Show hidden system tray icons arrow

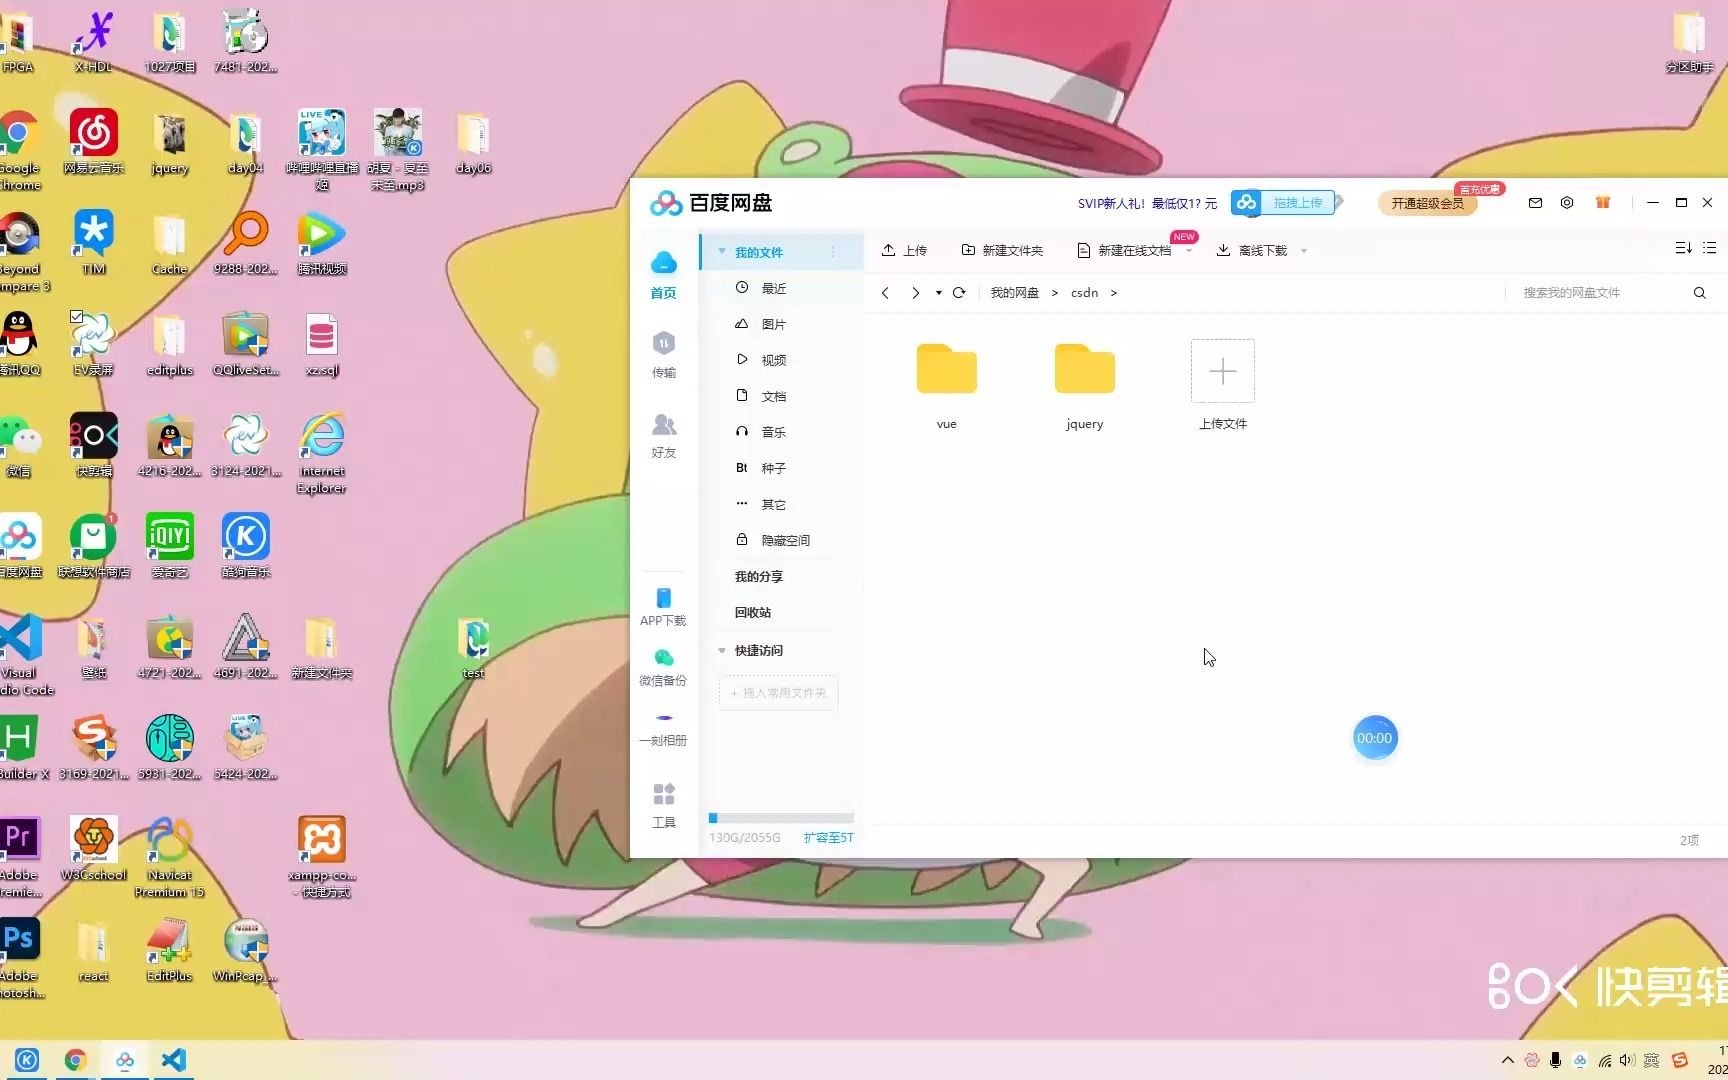(x=1507, y=1060)
